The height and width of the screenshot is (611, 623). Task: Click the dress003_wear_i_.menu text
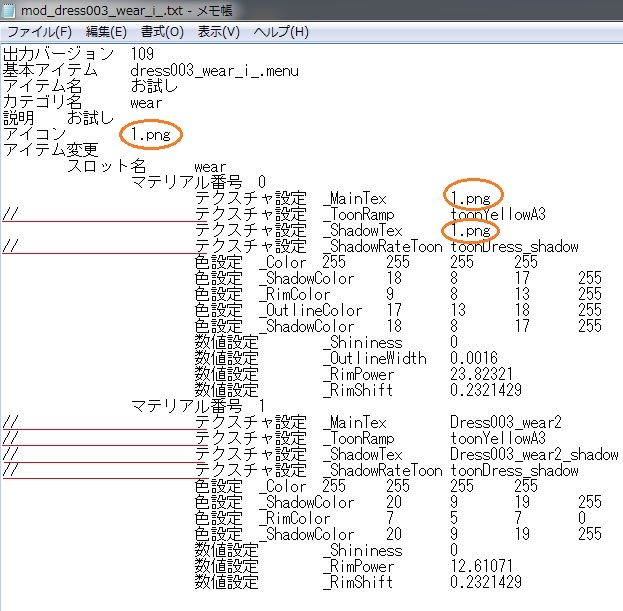(215, 71)
